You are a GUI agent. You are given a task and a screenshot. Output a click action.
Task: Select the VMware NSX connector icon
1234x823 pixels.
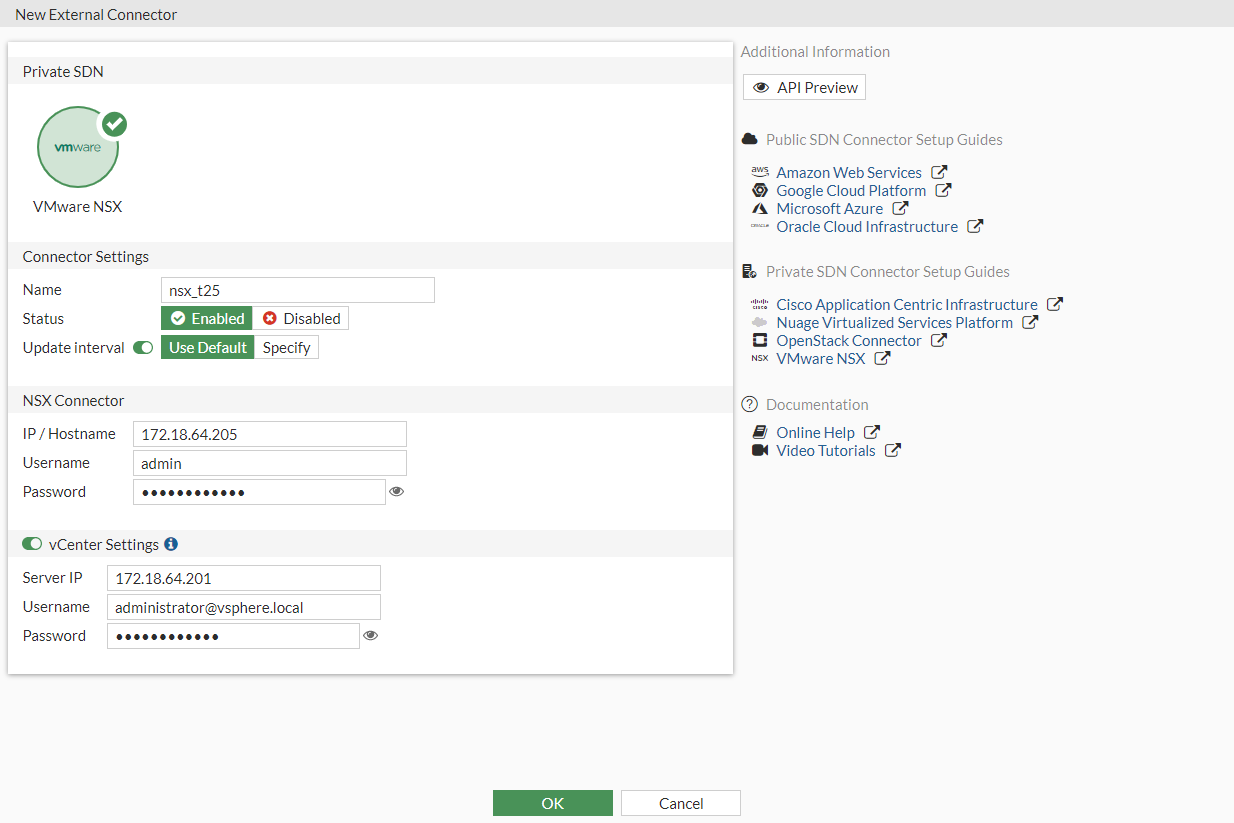pos(78,147)
